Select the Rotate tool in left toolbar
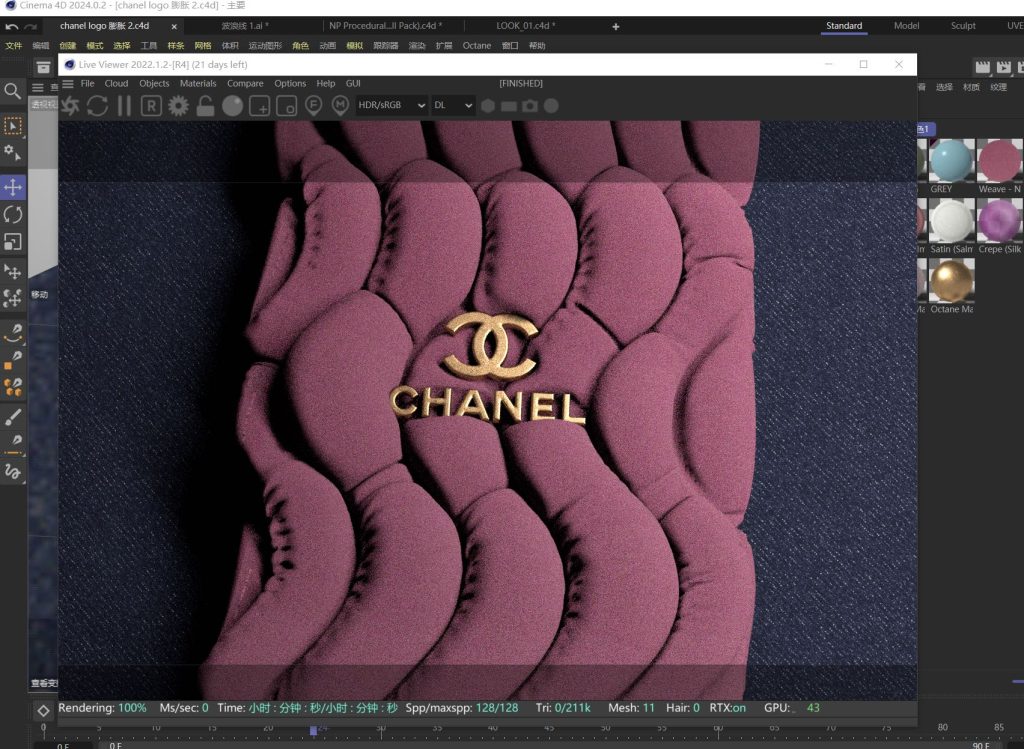Screen dimensions: 1024x749 (13, 215)
